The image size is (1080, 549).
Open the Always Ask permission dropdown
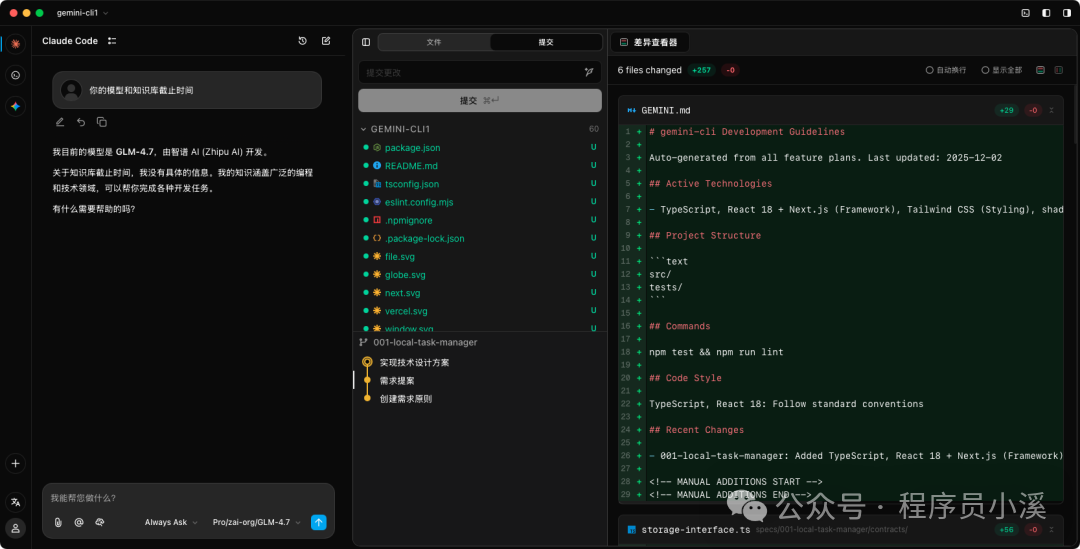[x=171, y=522]
